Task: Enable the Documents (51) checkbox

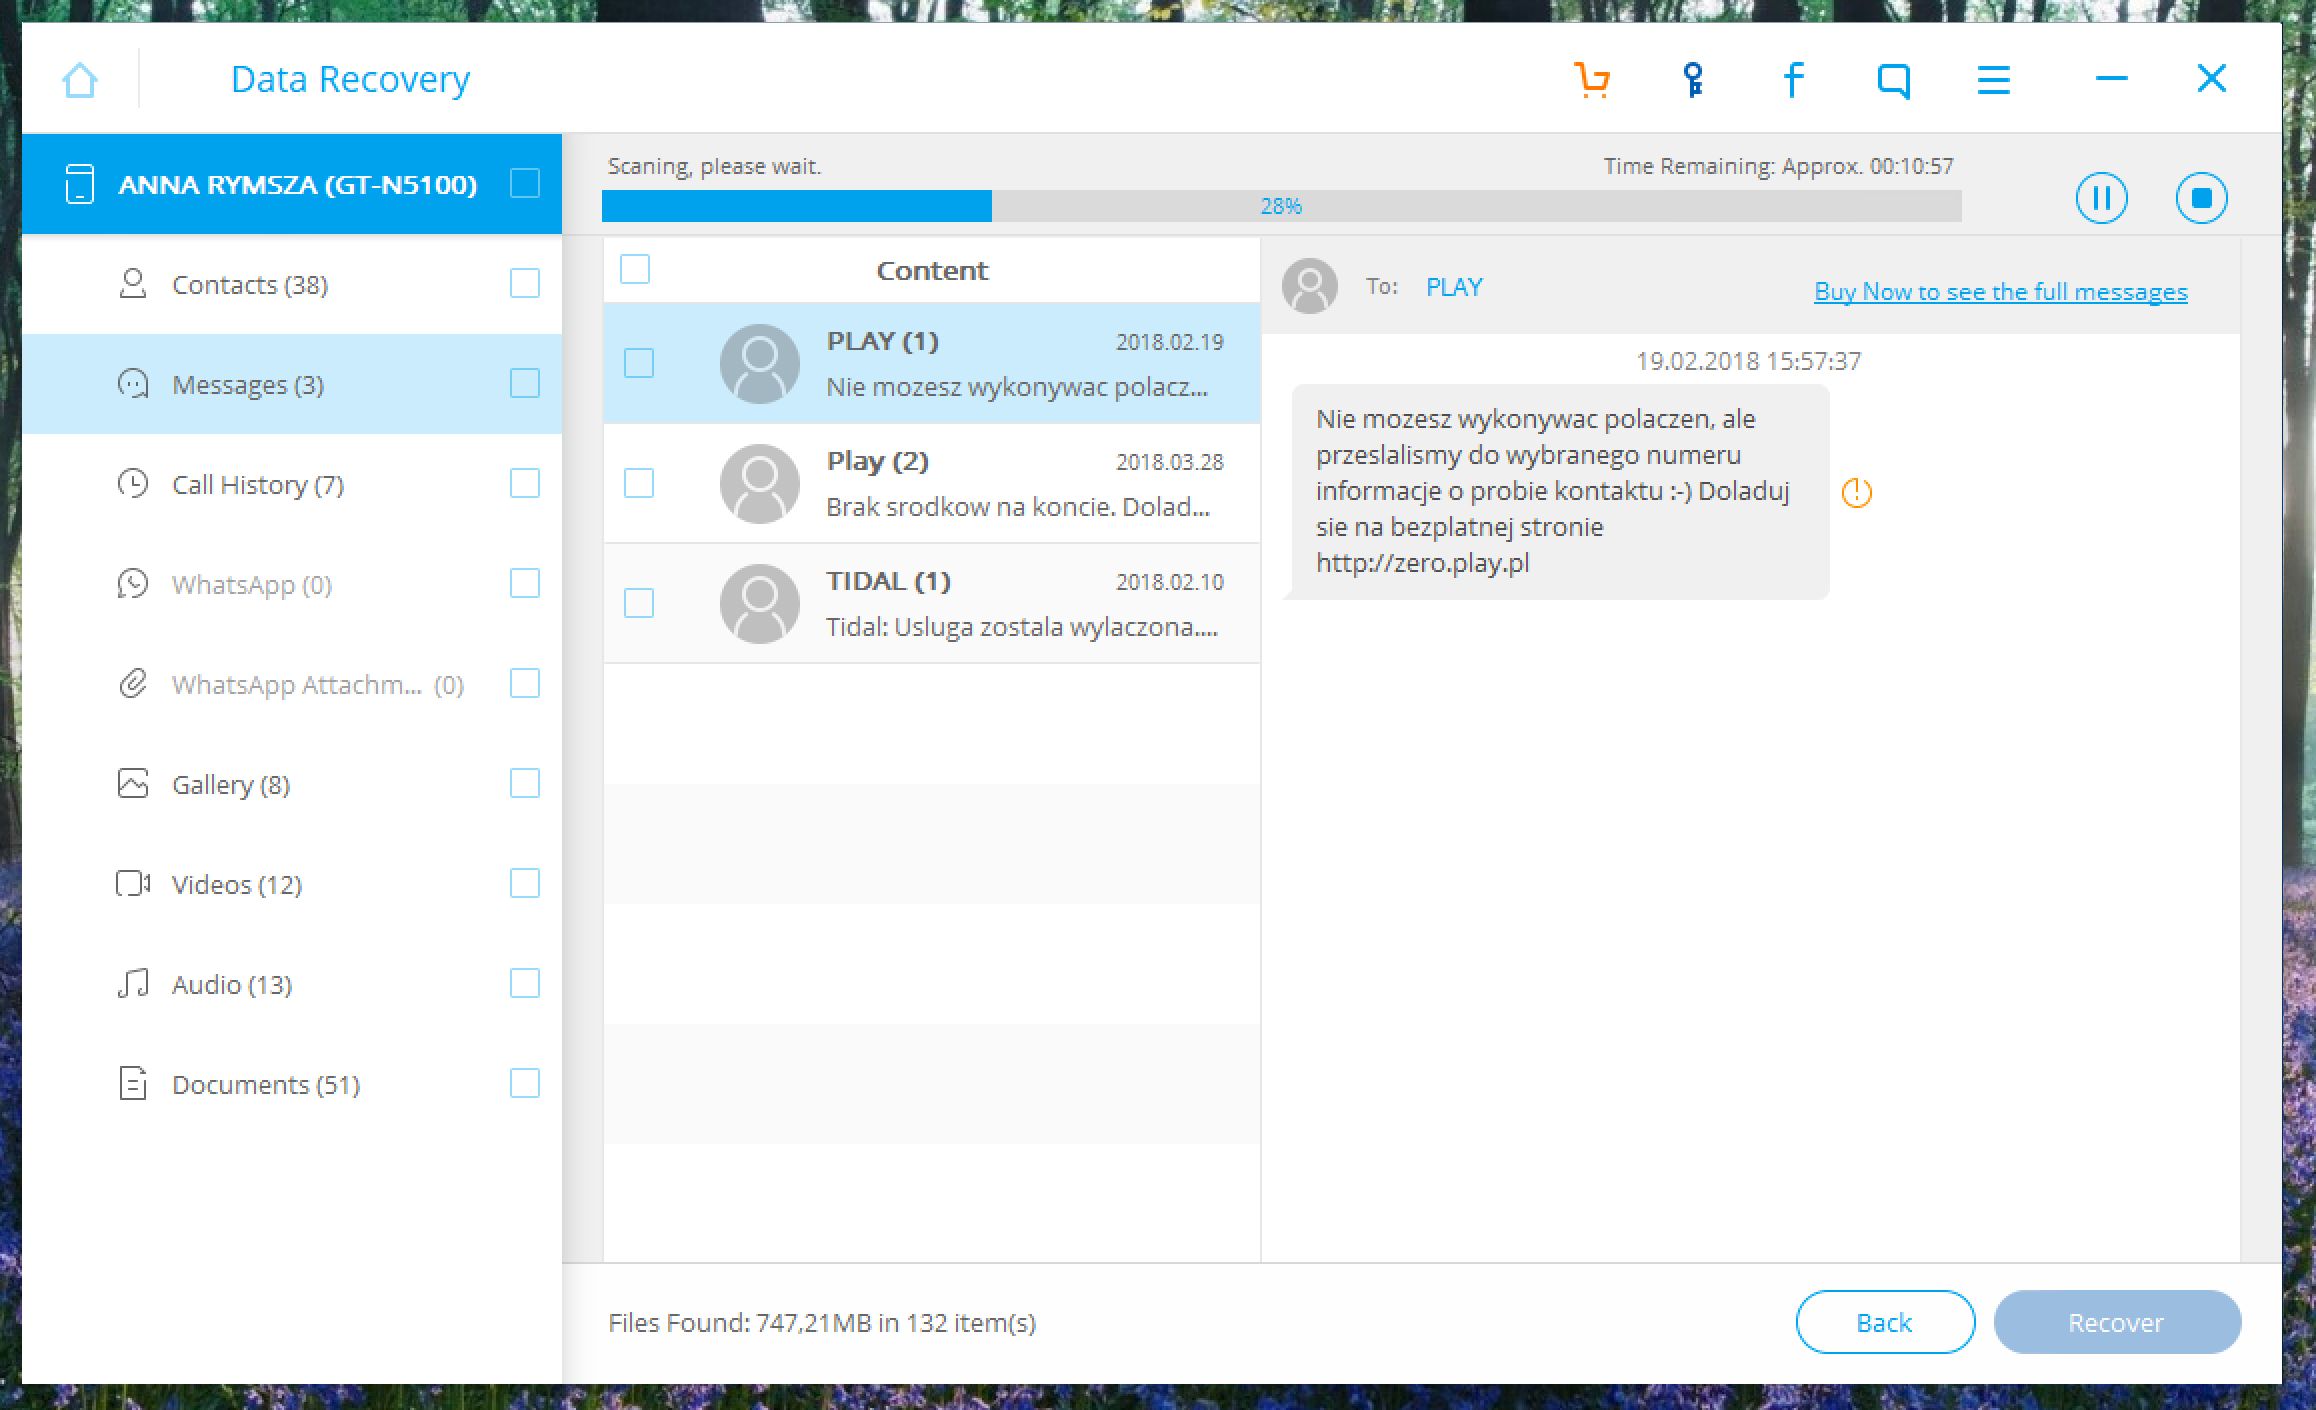Action: (525, 1083)
